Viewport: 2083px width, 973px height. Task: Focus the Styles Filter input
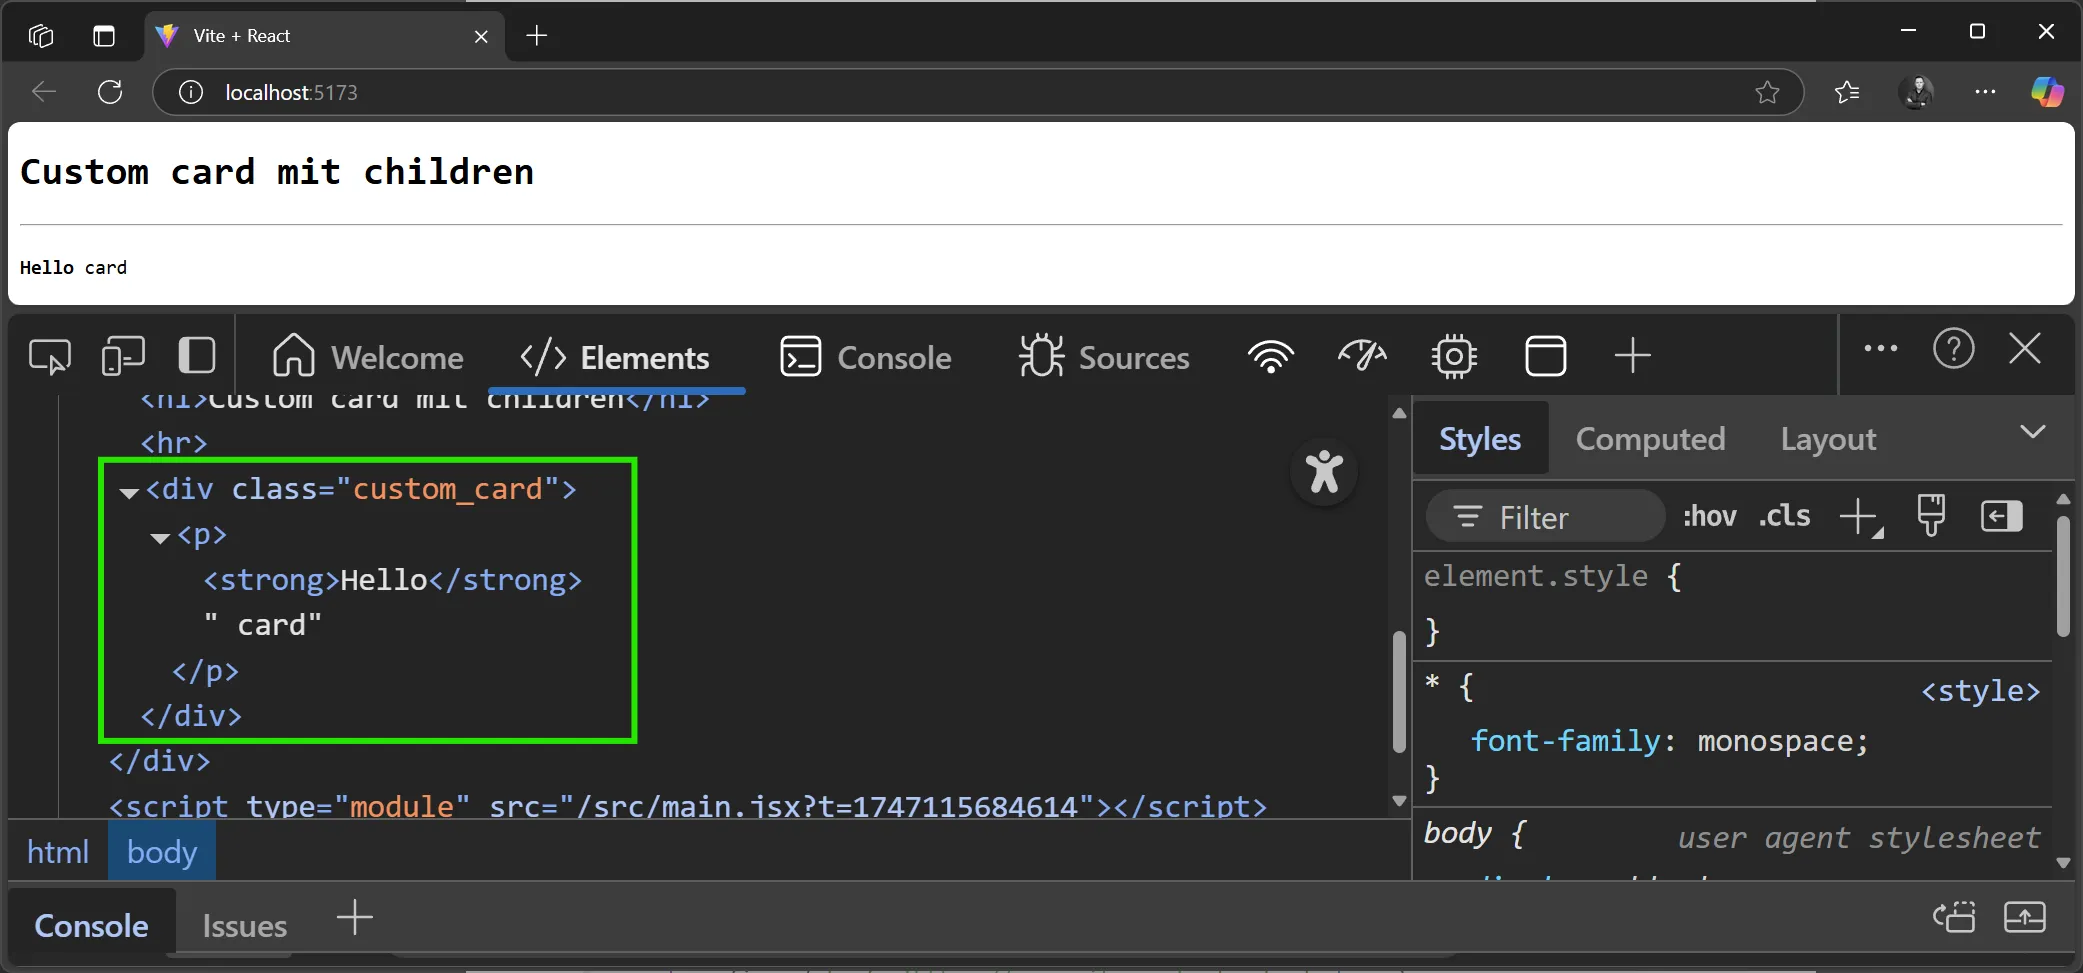click(x=1545, y=517)
